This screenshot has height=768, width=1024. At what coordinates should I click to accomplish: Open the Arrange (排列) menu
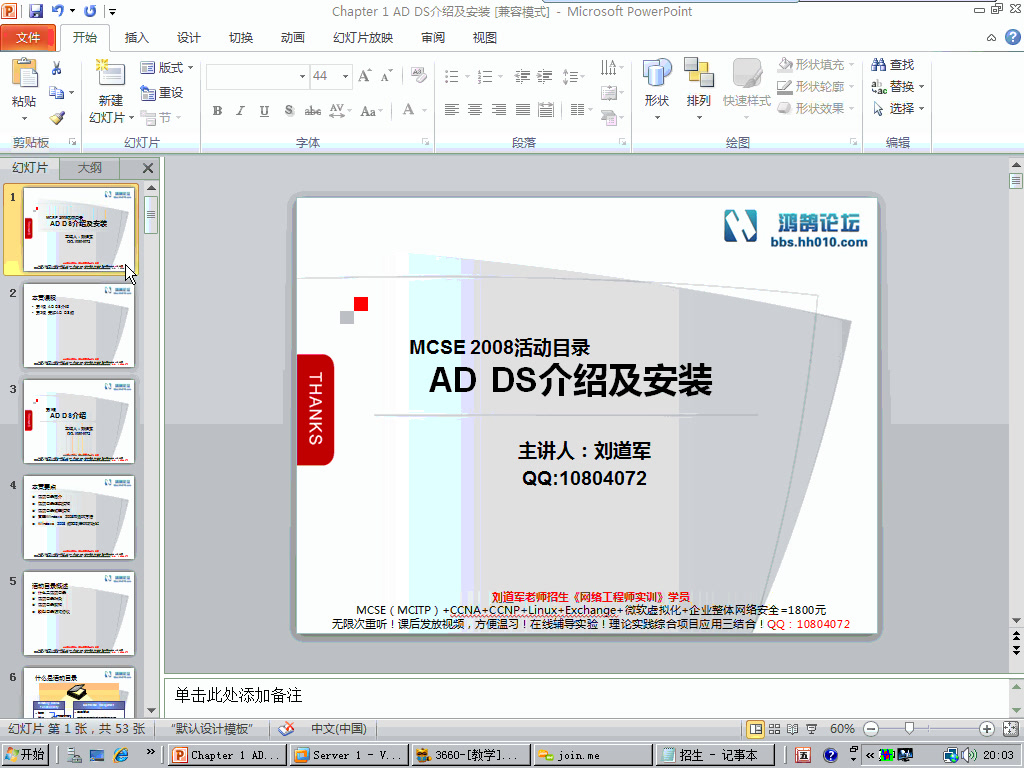click(x=698, y=89)
